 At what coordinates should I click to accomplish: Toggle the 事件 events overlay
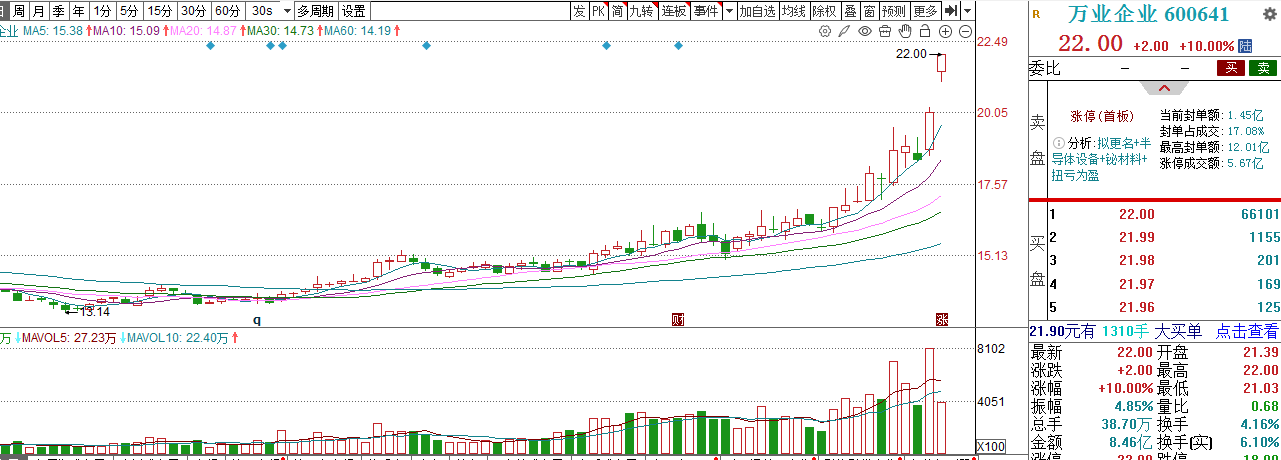(x=706, y=11)
